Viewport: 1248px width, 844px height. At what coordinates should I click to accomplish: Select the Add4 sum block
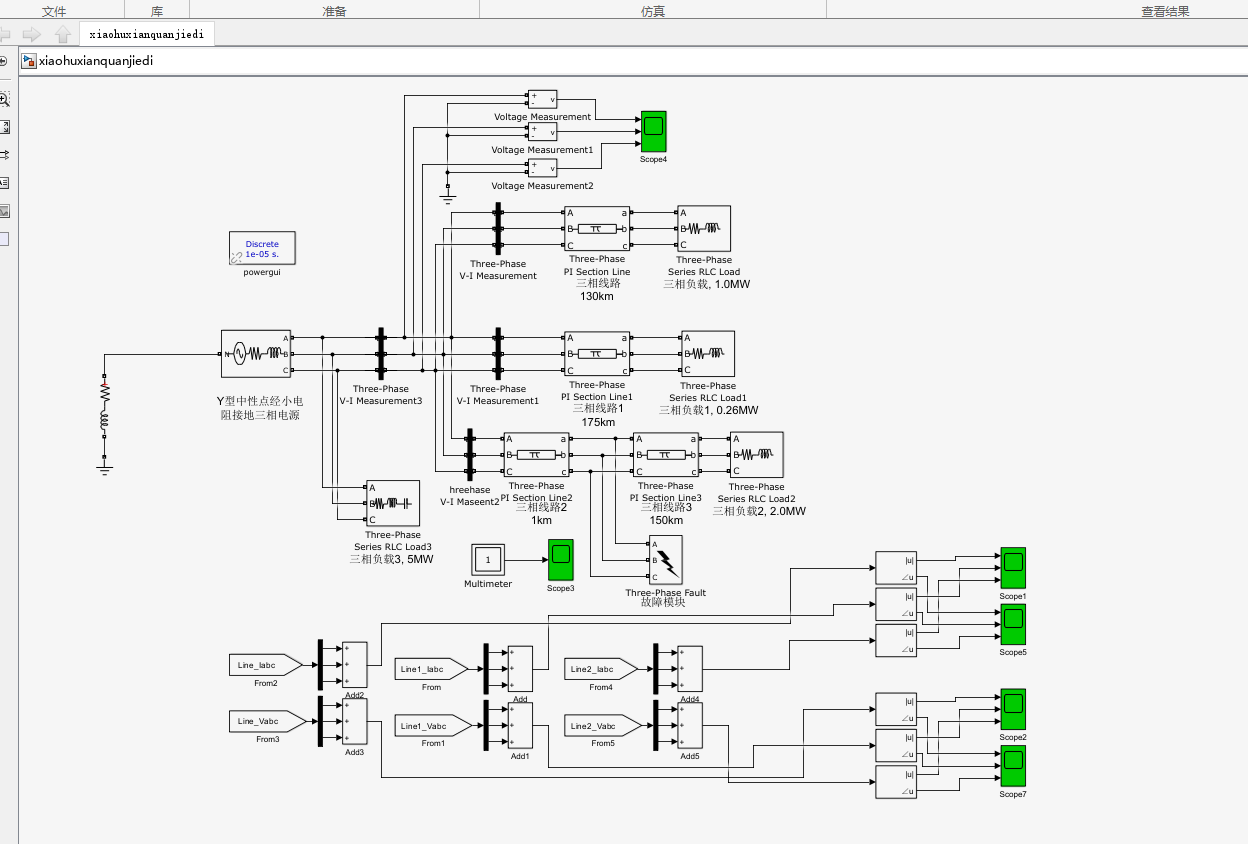click(690, 669)
